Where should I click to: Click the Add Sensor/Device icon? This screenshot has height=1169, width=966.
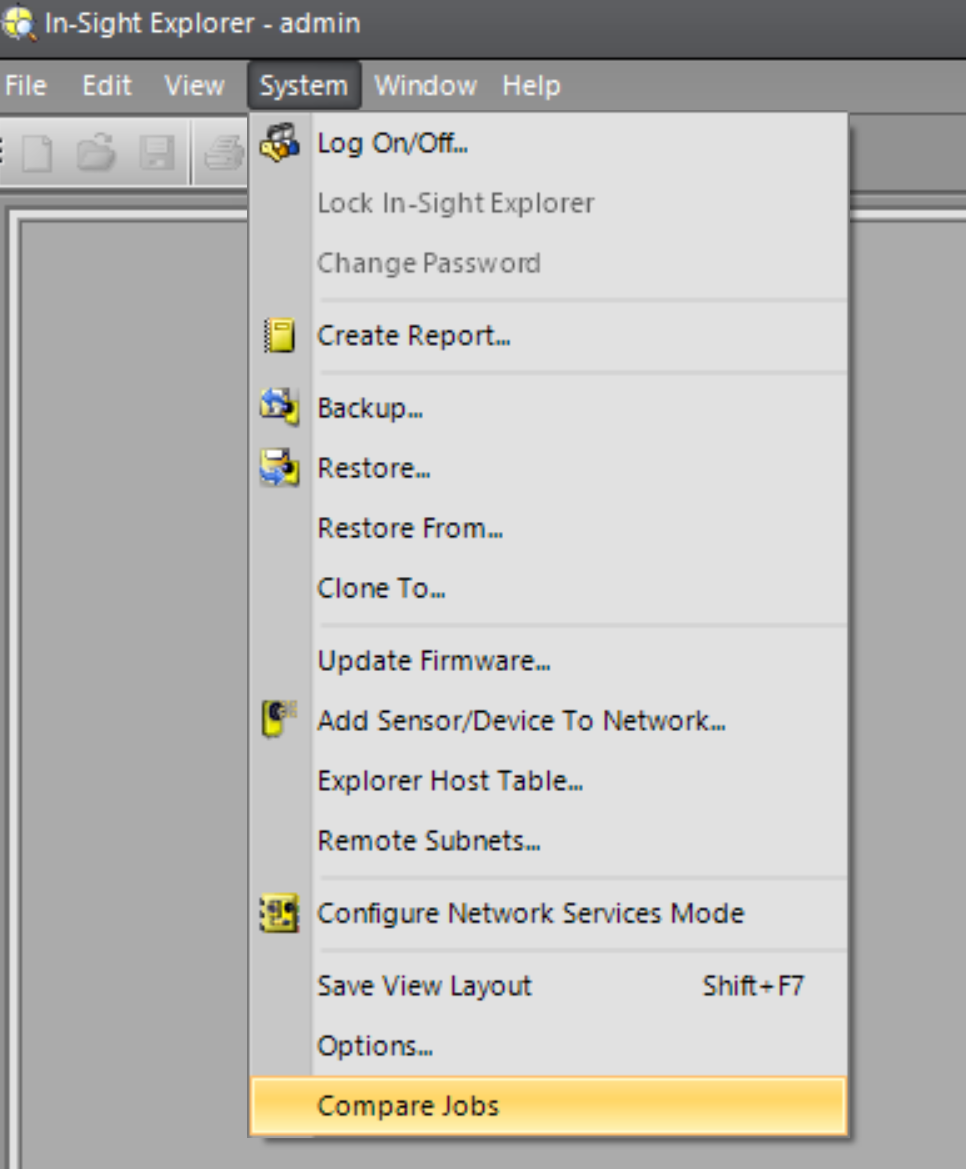click(280, 720)
